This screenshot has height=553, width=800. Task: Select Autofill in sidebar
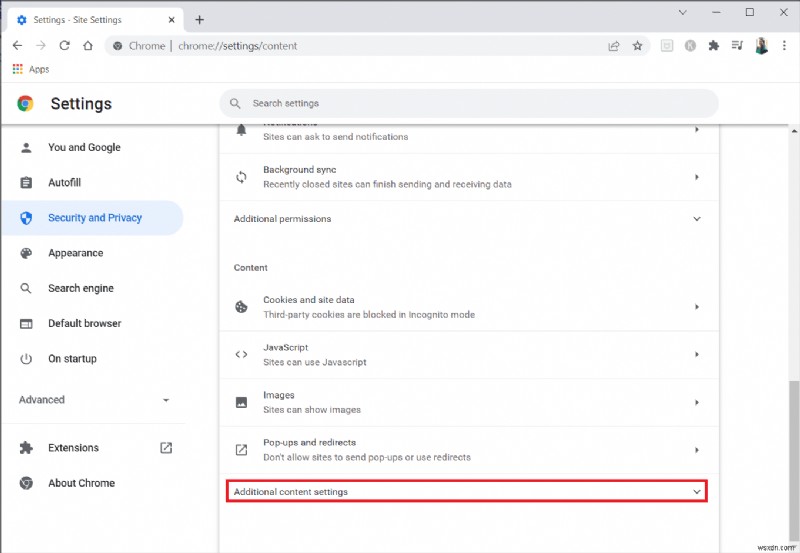point(92,183)
